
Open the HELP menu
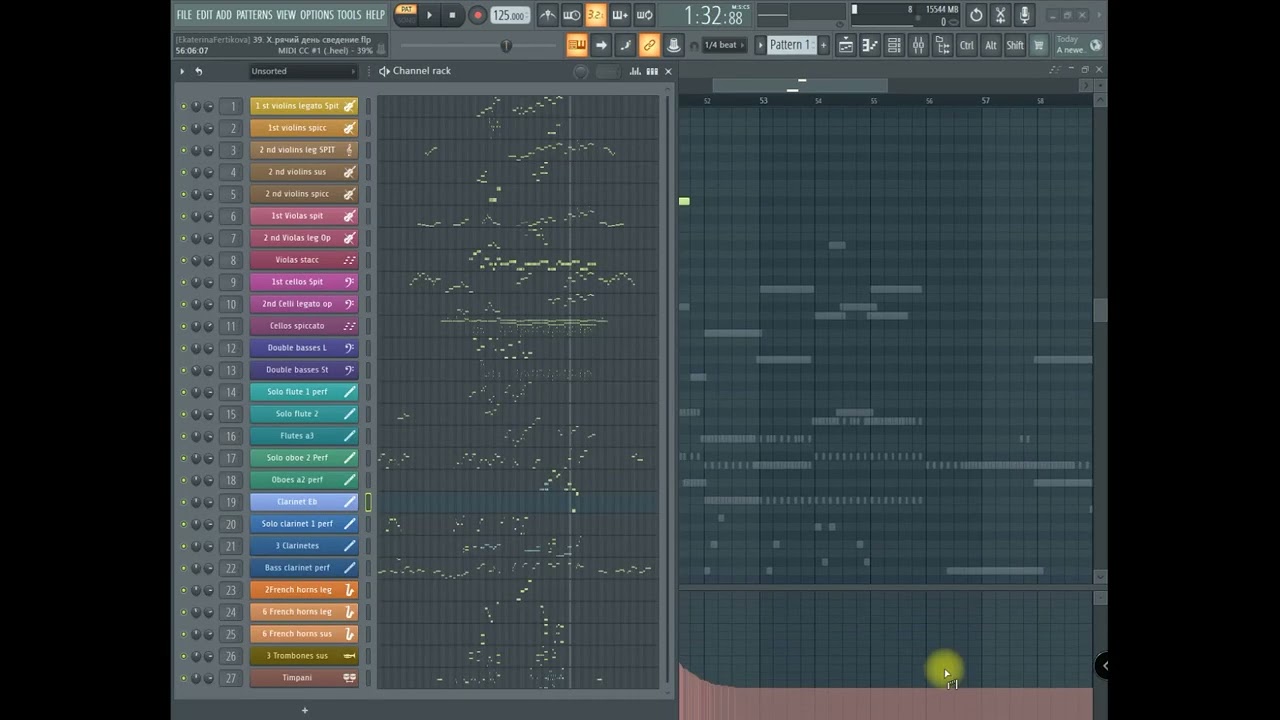click(375, 15)
